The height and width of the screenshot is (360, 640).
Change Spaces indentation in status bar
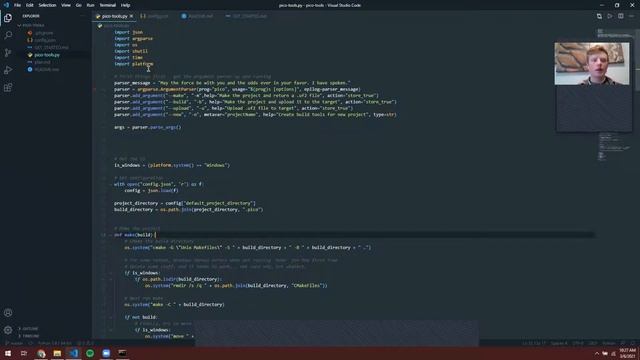(559, 343)
